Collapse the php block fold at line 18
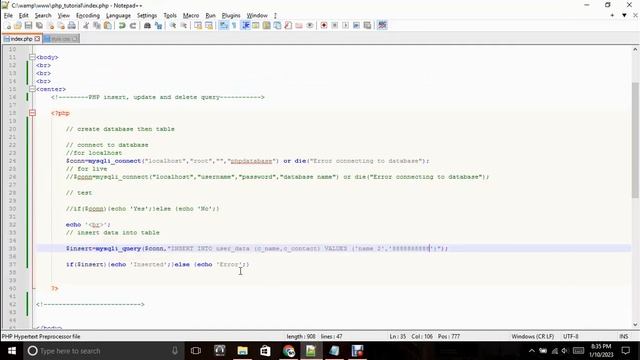The height and width of the screenshot is (360, 640). tap(32, 113)
